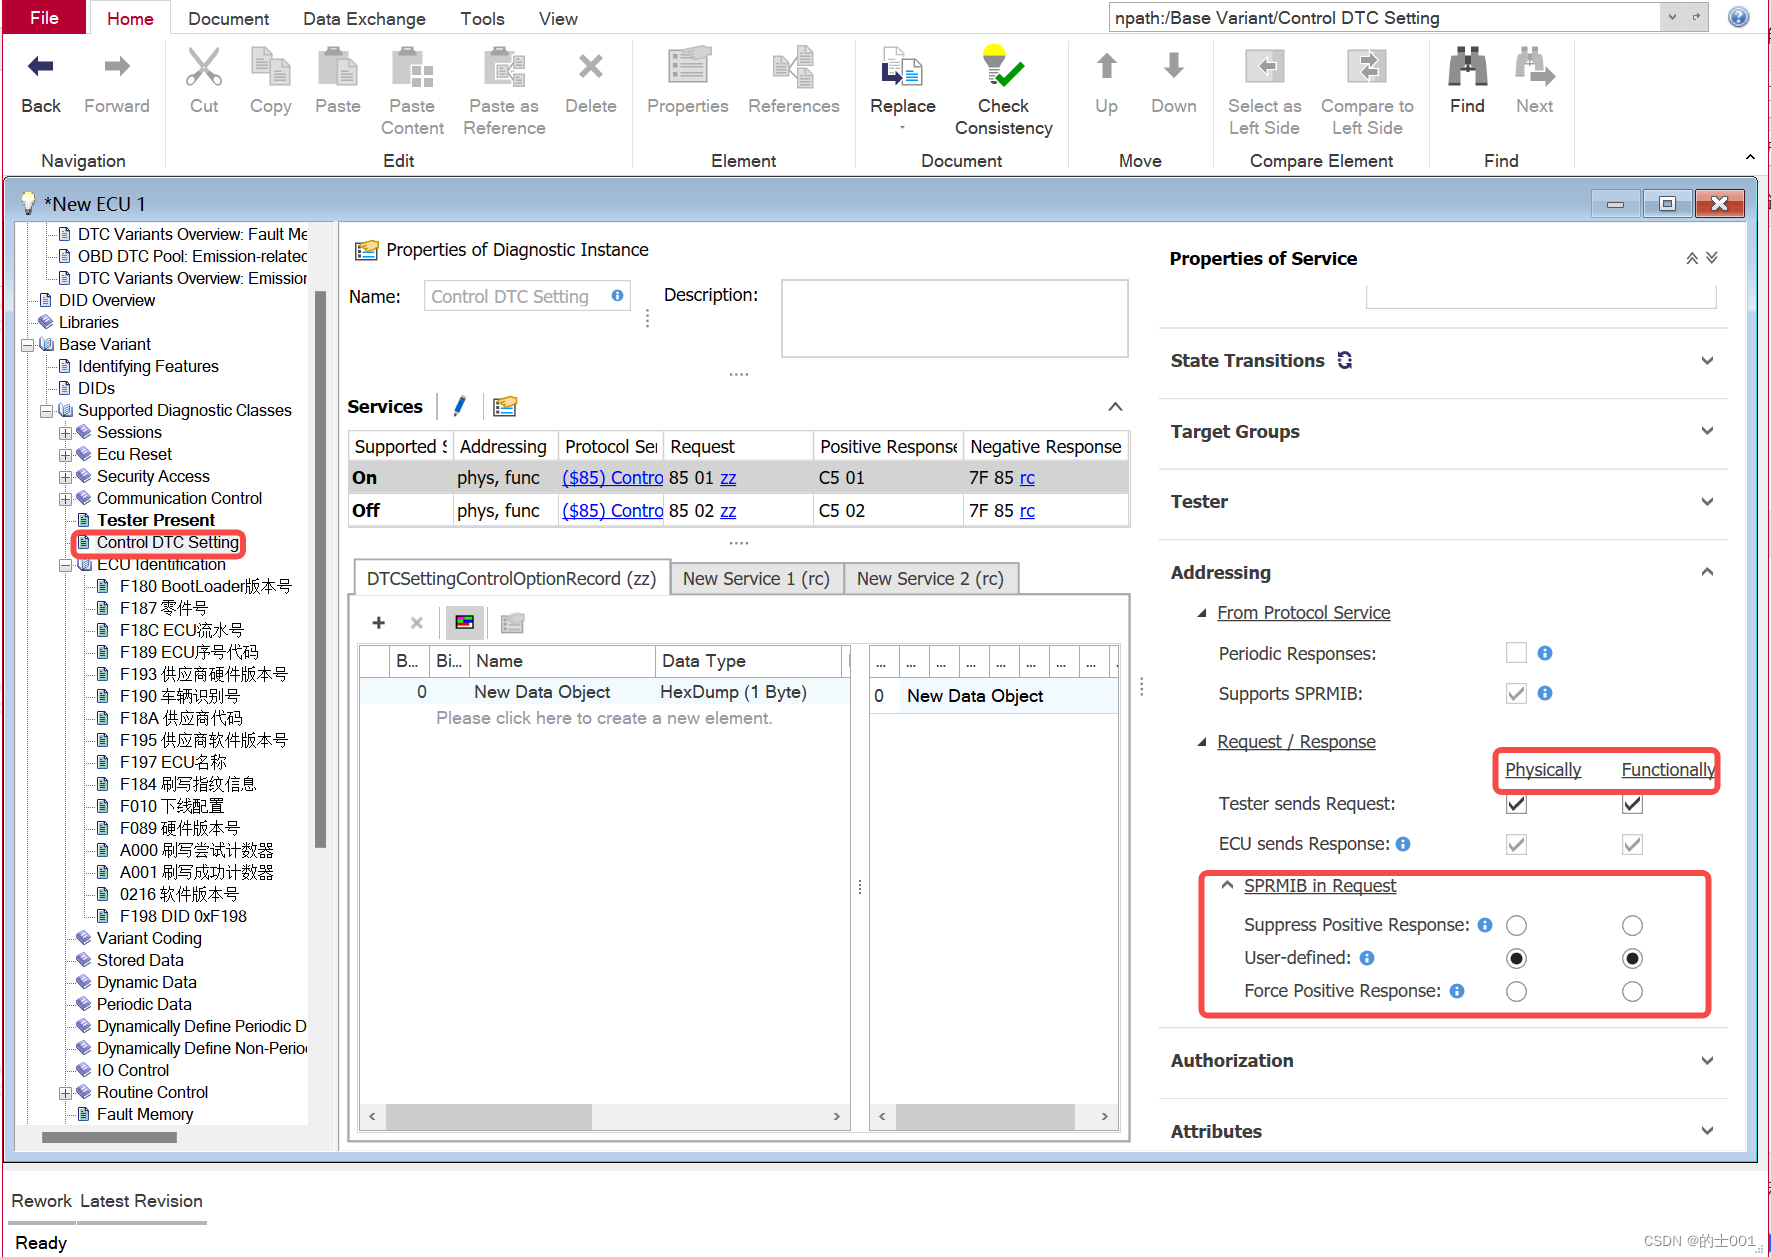The image size is (1771, 1257).
Task: Switch to New Service 2 (rc) tab
Action: click(930, 579)
